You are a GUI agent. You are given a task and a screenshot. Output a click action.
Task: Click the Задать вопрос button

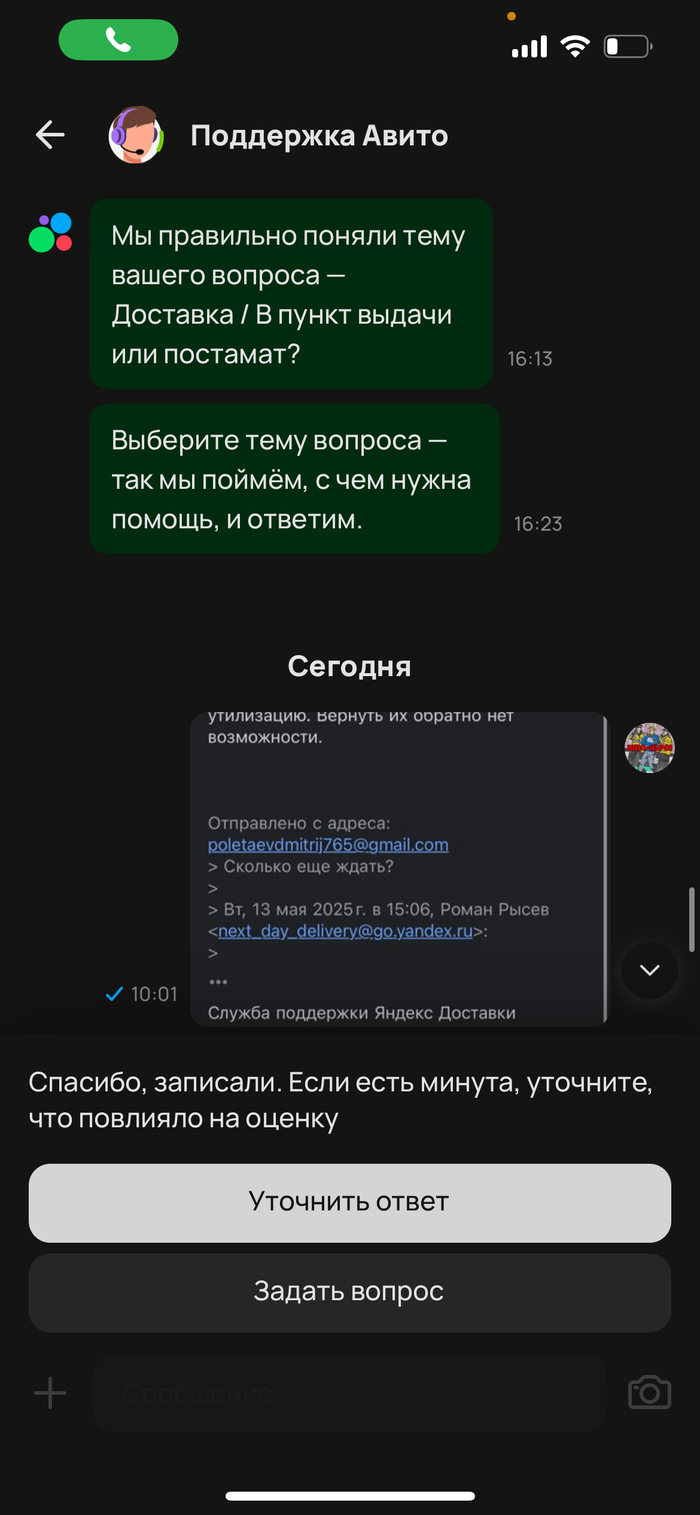coord(349,1292)
